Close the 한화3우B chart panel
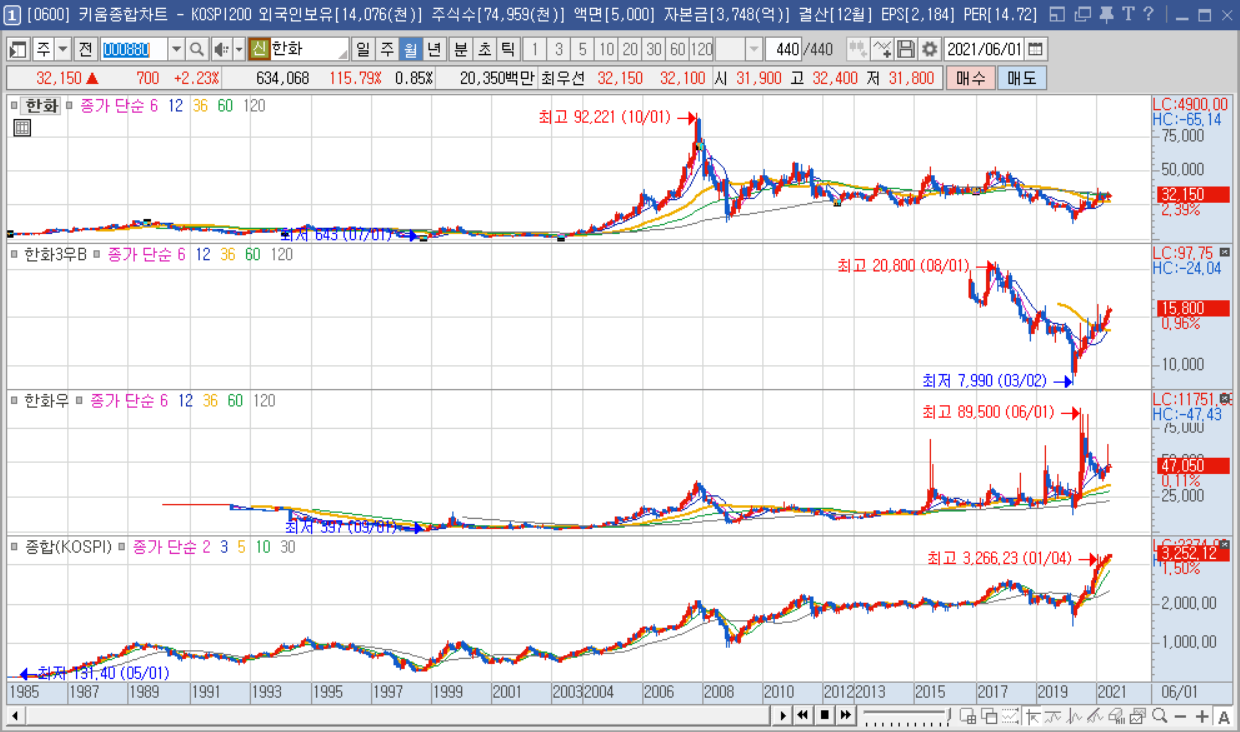This screenshot has height=732, width=1240. click(1225, 252)
